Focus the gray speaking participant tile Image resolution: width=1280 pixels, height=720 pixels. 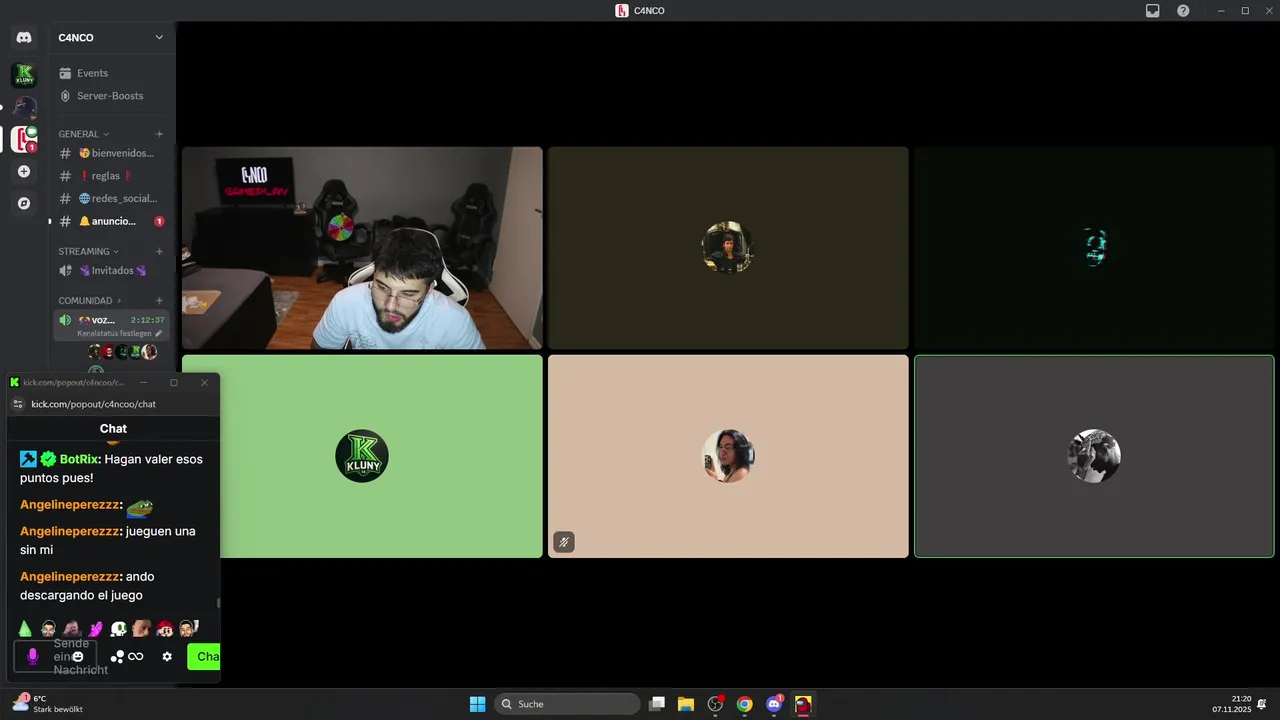(1094, 456)
